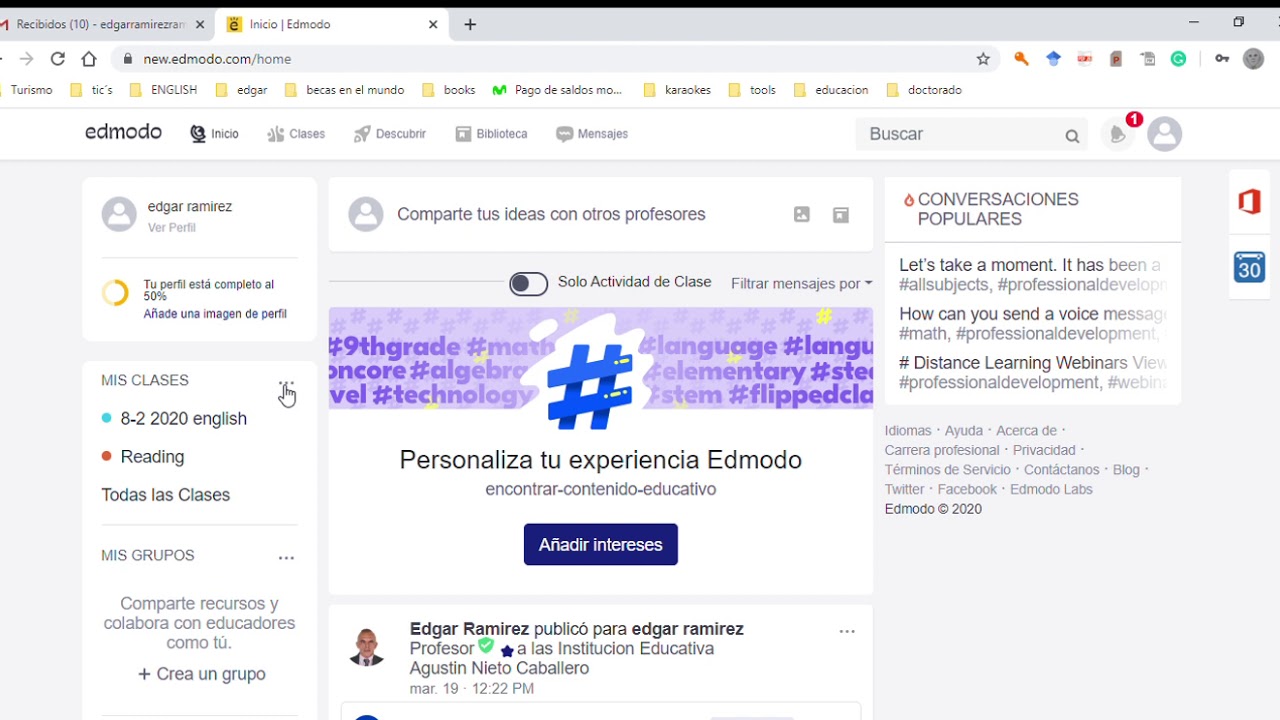1280x720 pixels.
Task: Open the post's three-dot options menu
Action: coord(847,632)
